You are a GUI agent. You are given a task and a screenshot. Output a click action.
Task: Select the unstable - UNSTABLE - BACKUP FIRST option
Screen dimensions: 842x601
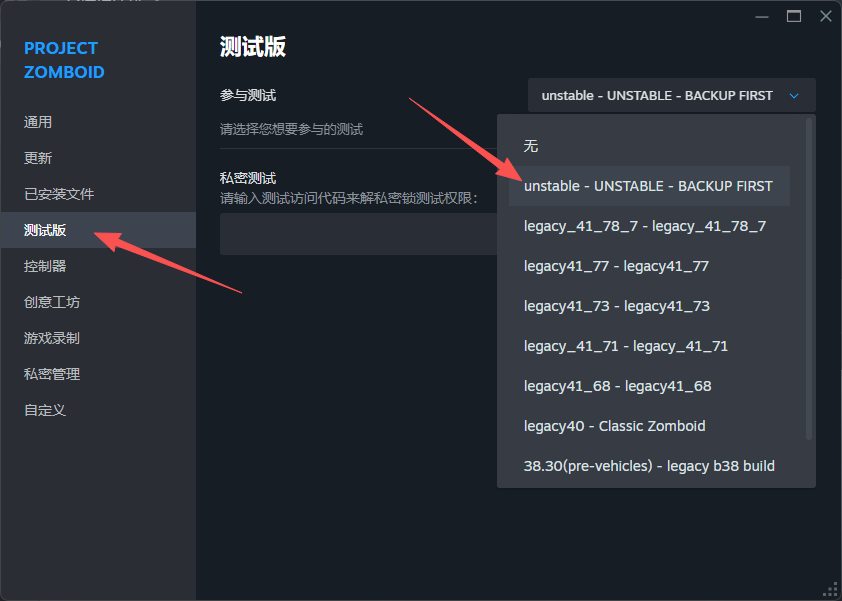(648, 186)
